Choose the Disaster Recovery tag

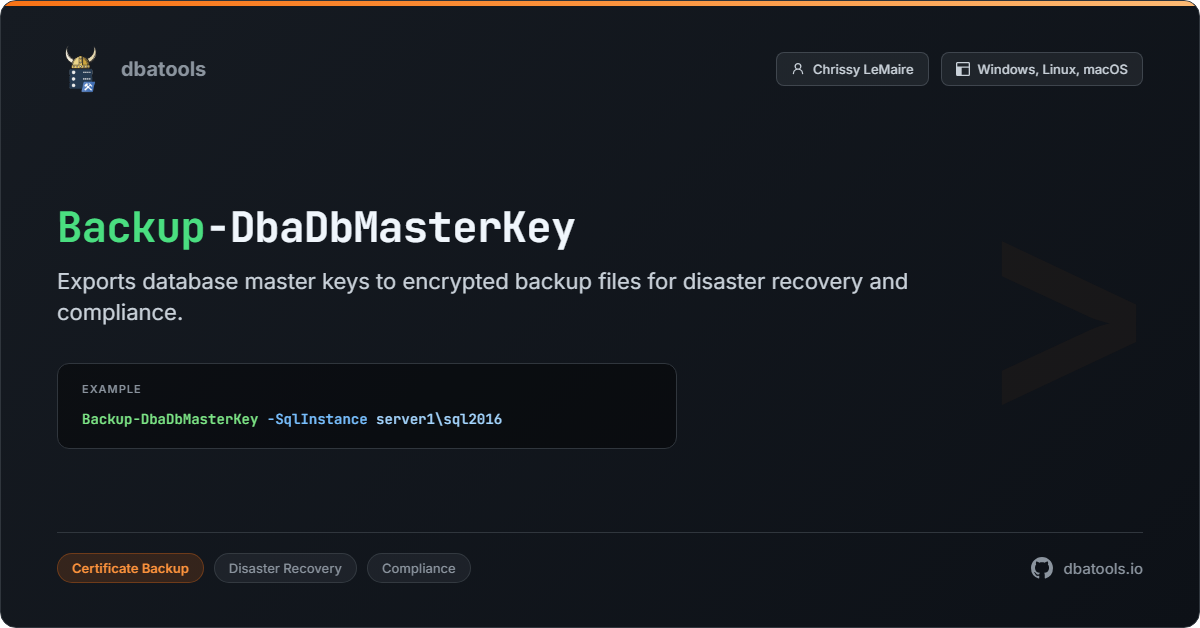click(285, 568)
